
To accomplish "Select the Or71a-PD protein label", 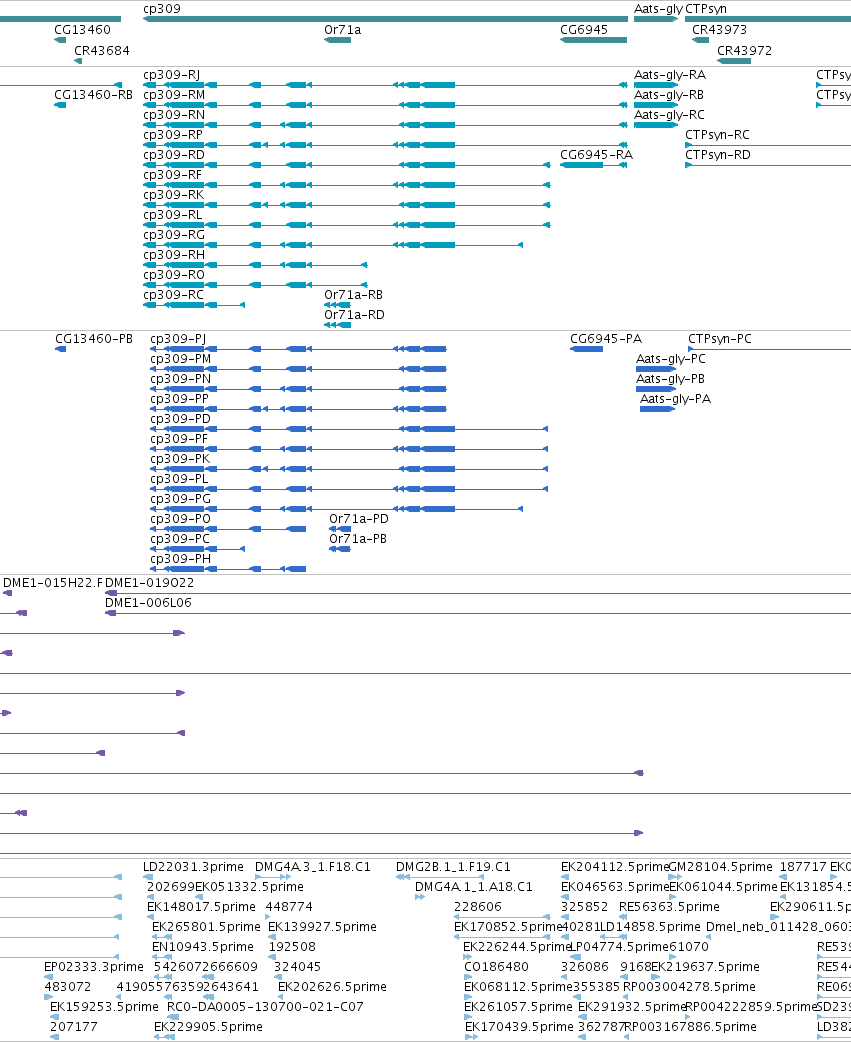I will pos(359,518).
